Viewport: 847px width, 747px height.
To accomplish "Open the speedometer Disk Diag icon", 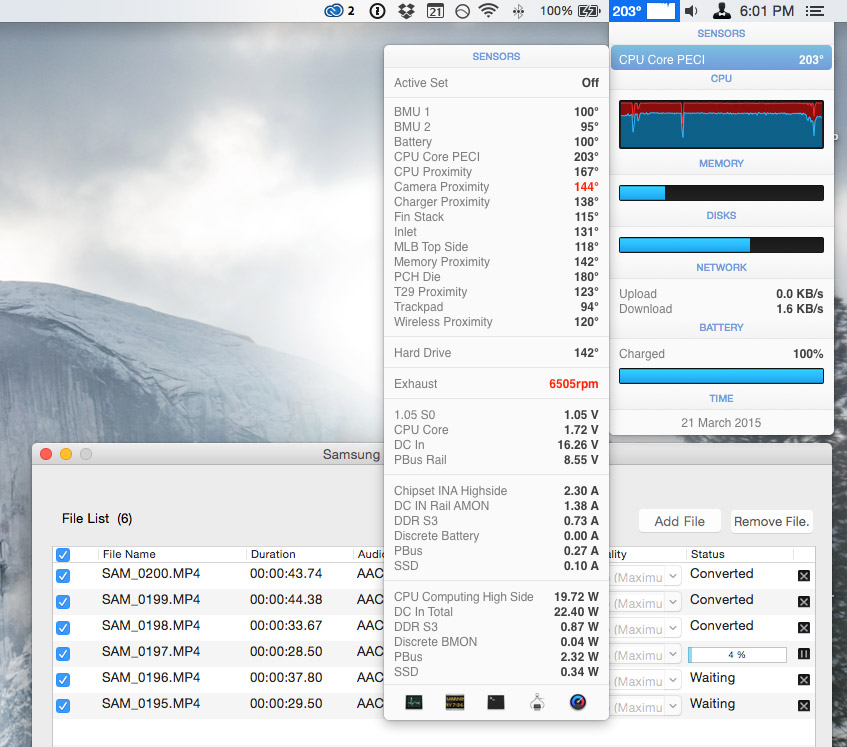I will point(578,702).
